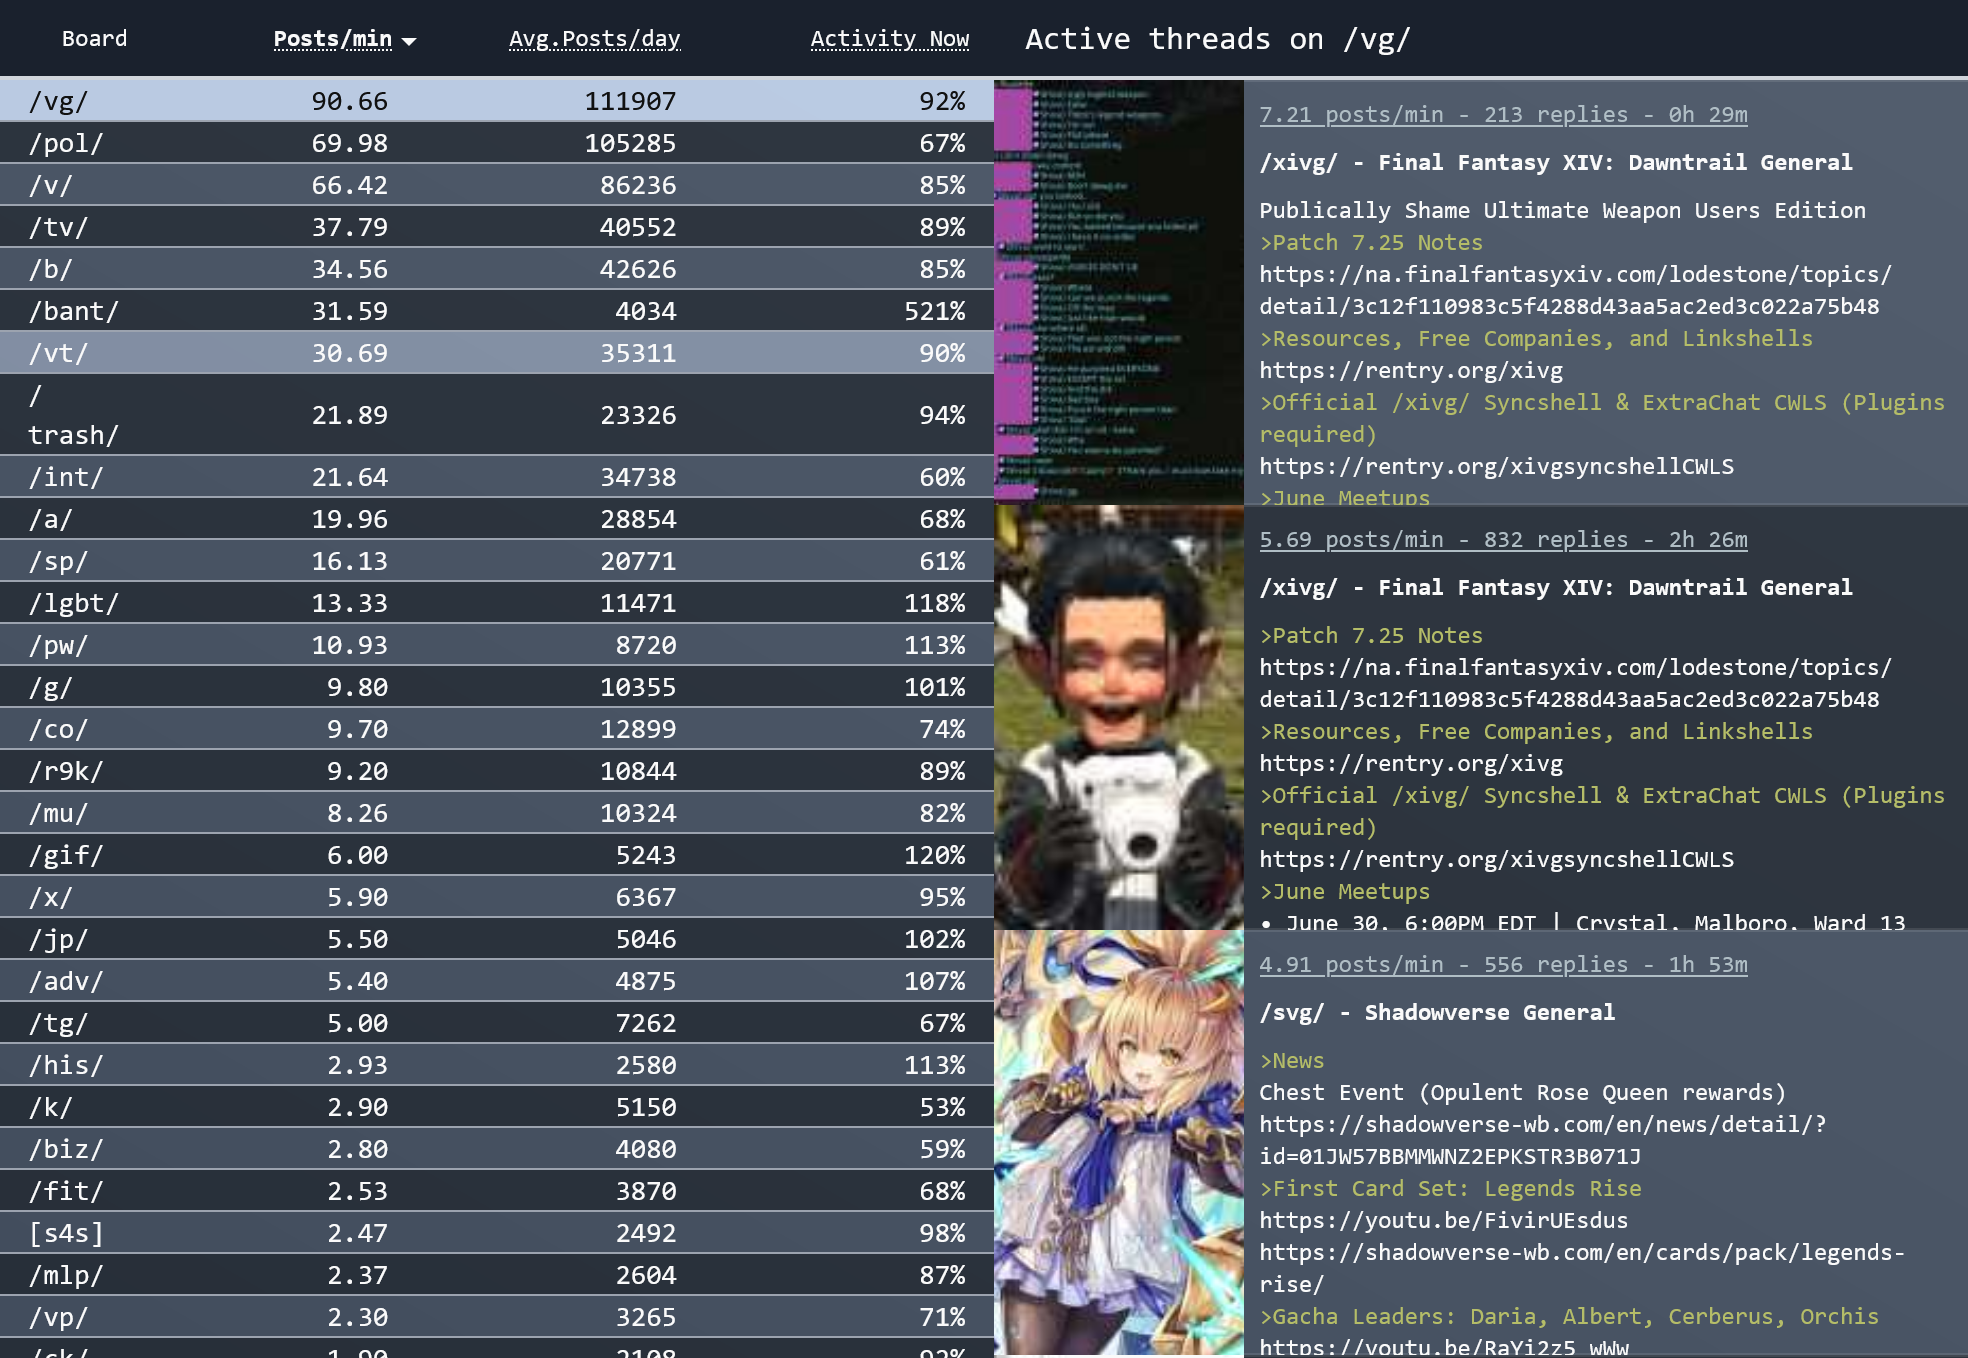This screenshot has height=1358, width=1968.
Task: Open thread link 5.69 posts/min 832 replies
Action: click(1503, 540)
